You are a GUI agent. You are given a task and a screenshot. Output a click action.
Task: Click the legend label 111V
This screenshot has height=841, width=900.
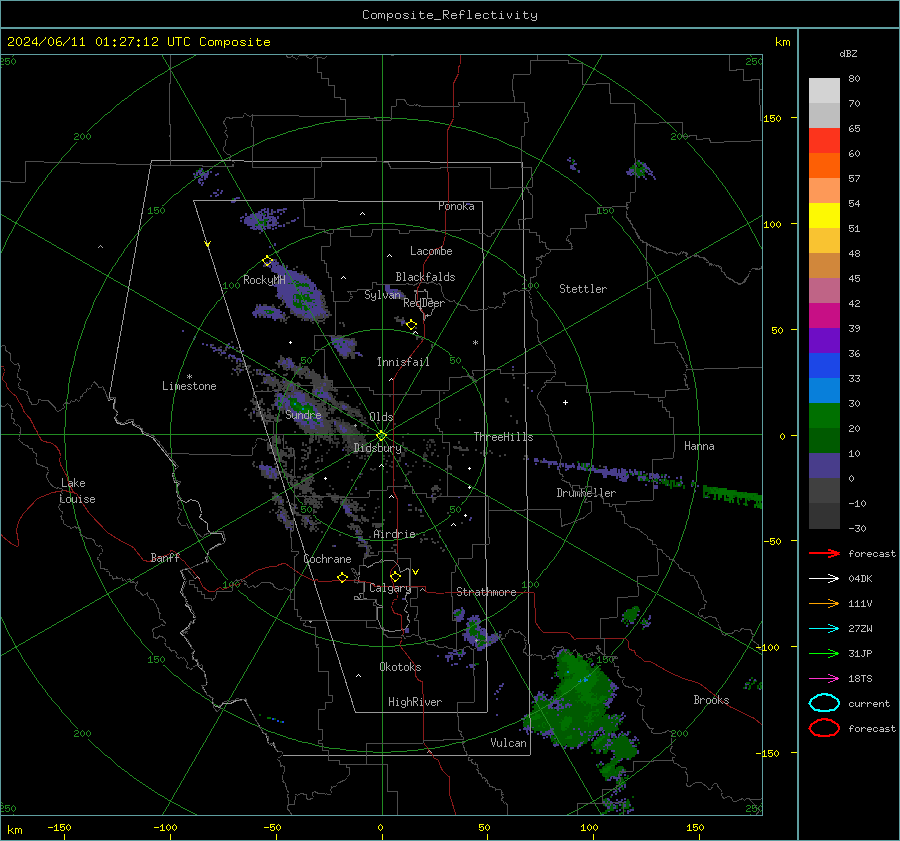(x=860, y=603)
